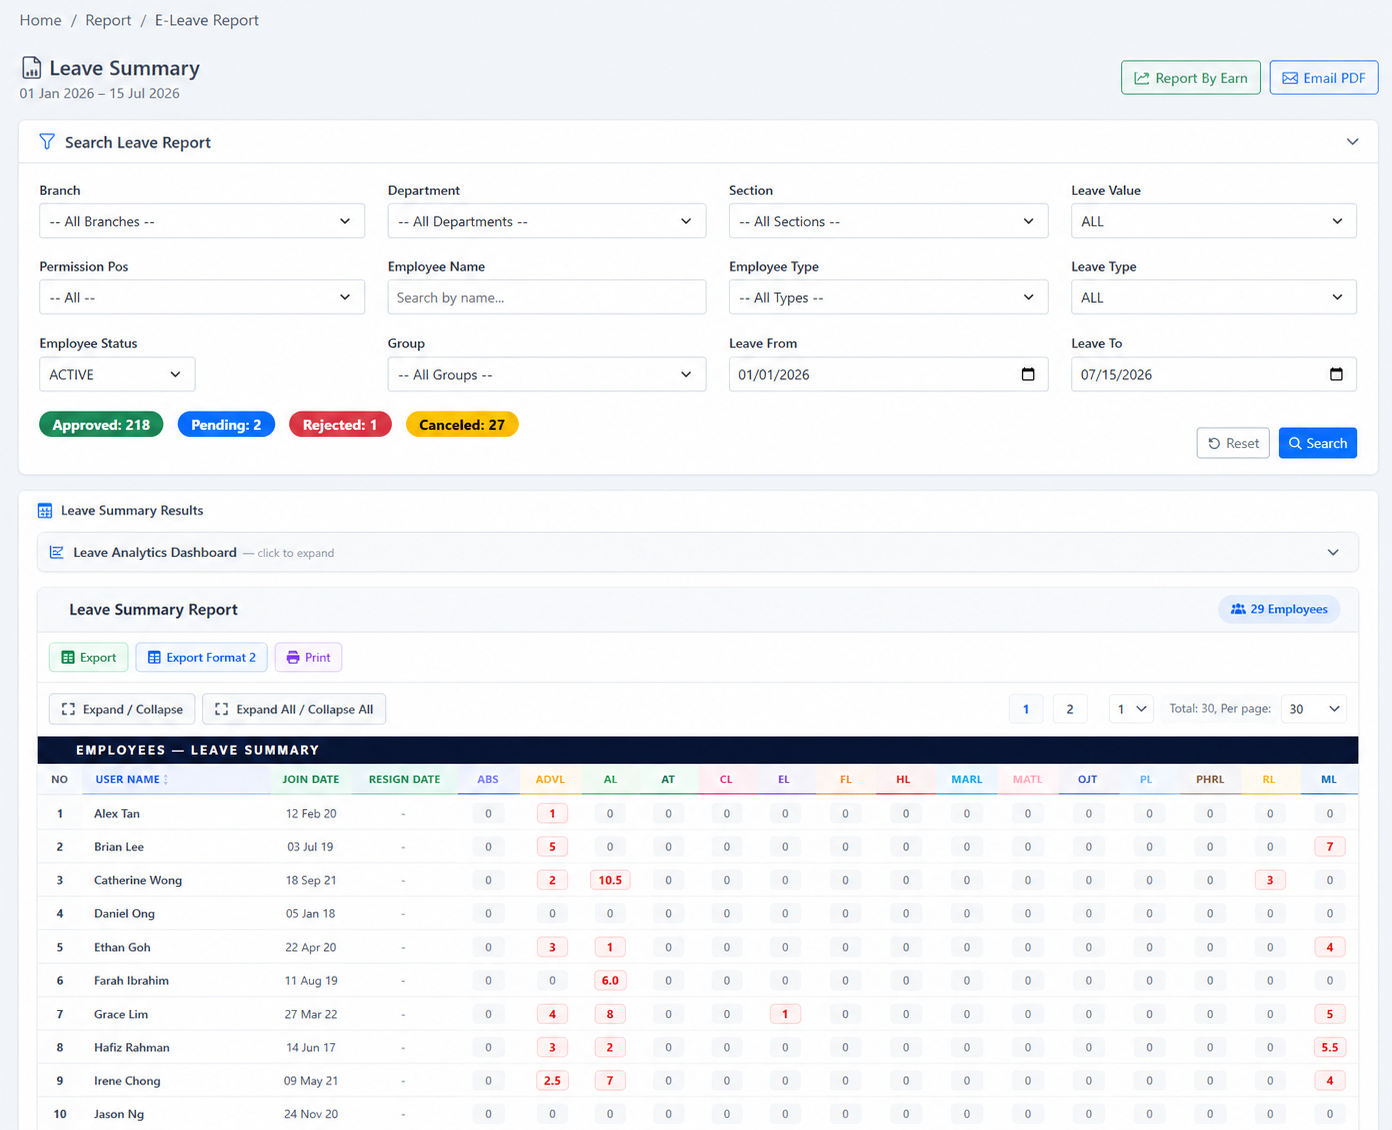
Task: Open the Per page 30 dropdown
Action: (1314, 709)
